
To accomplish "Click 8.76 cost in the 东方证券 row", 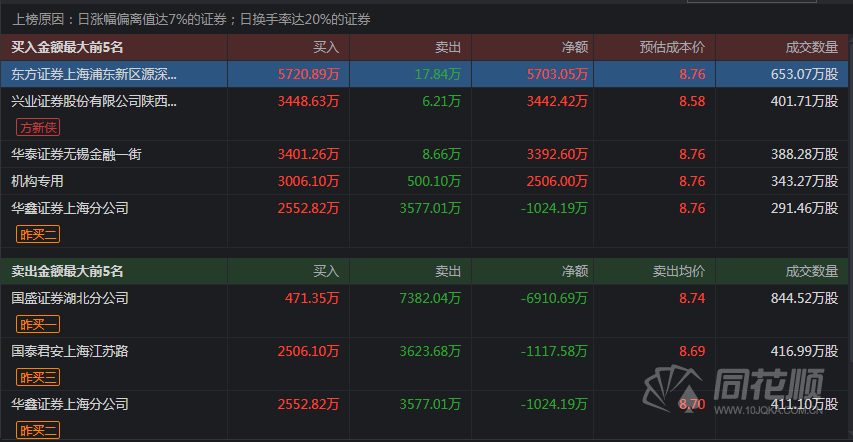I will click(692, 75).
